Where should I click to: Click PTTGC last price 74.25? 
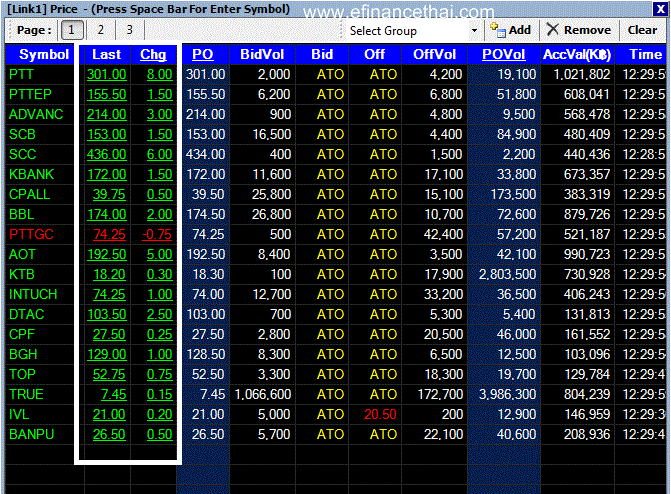[110, 235]
